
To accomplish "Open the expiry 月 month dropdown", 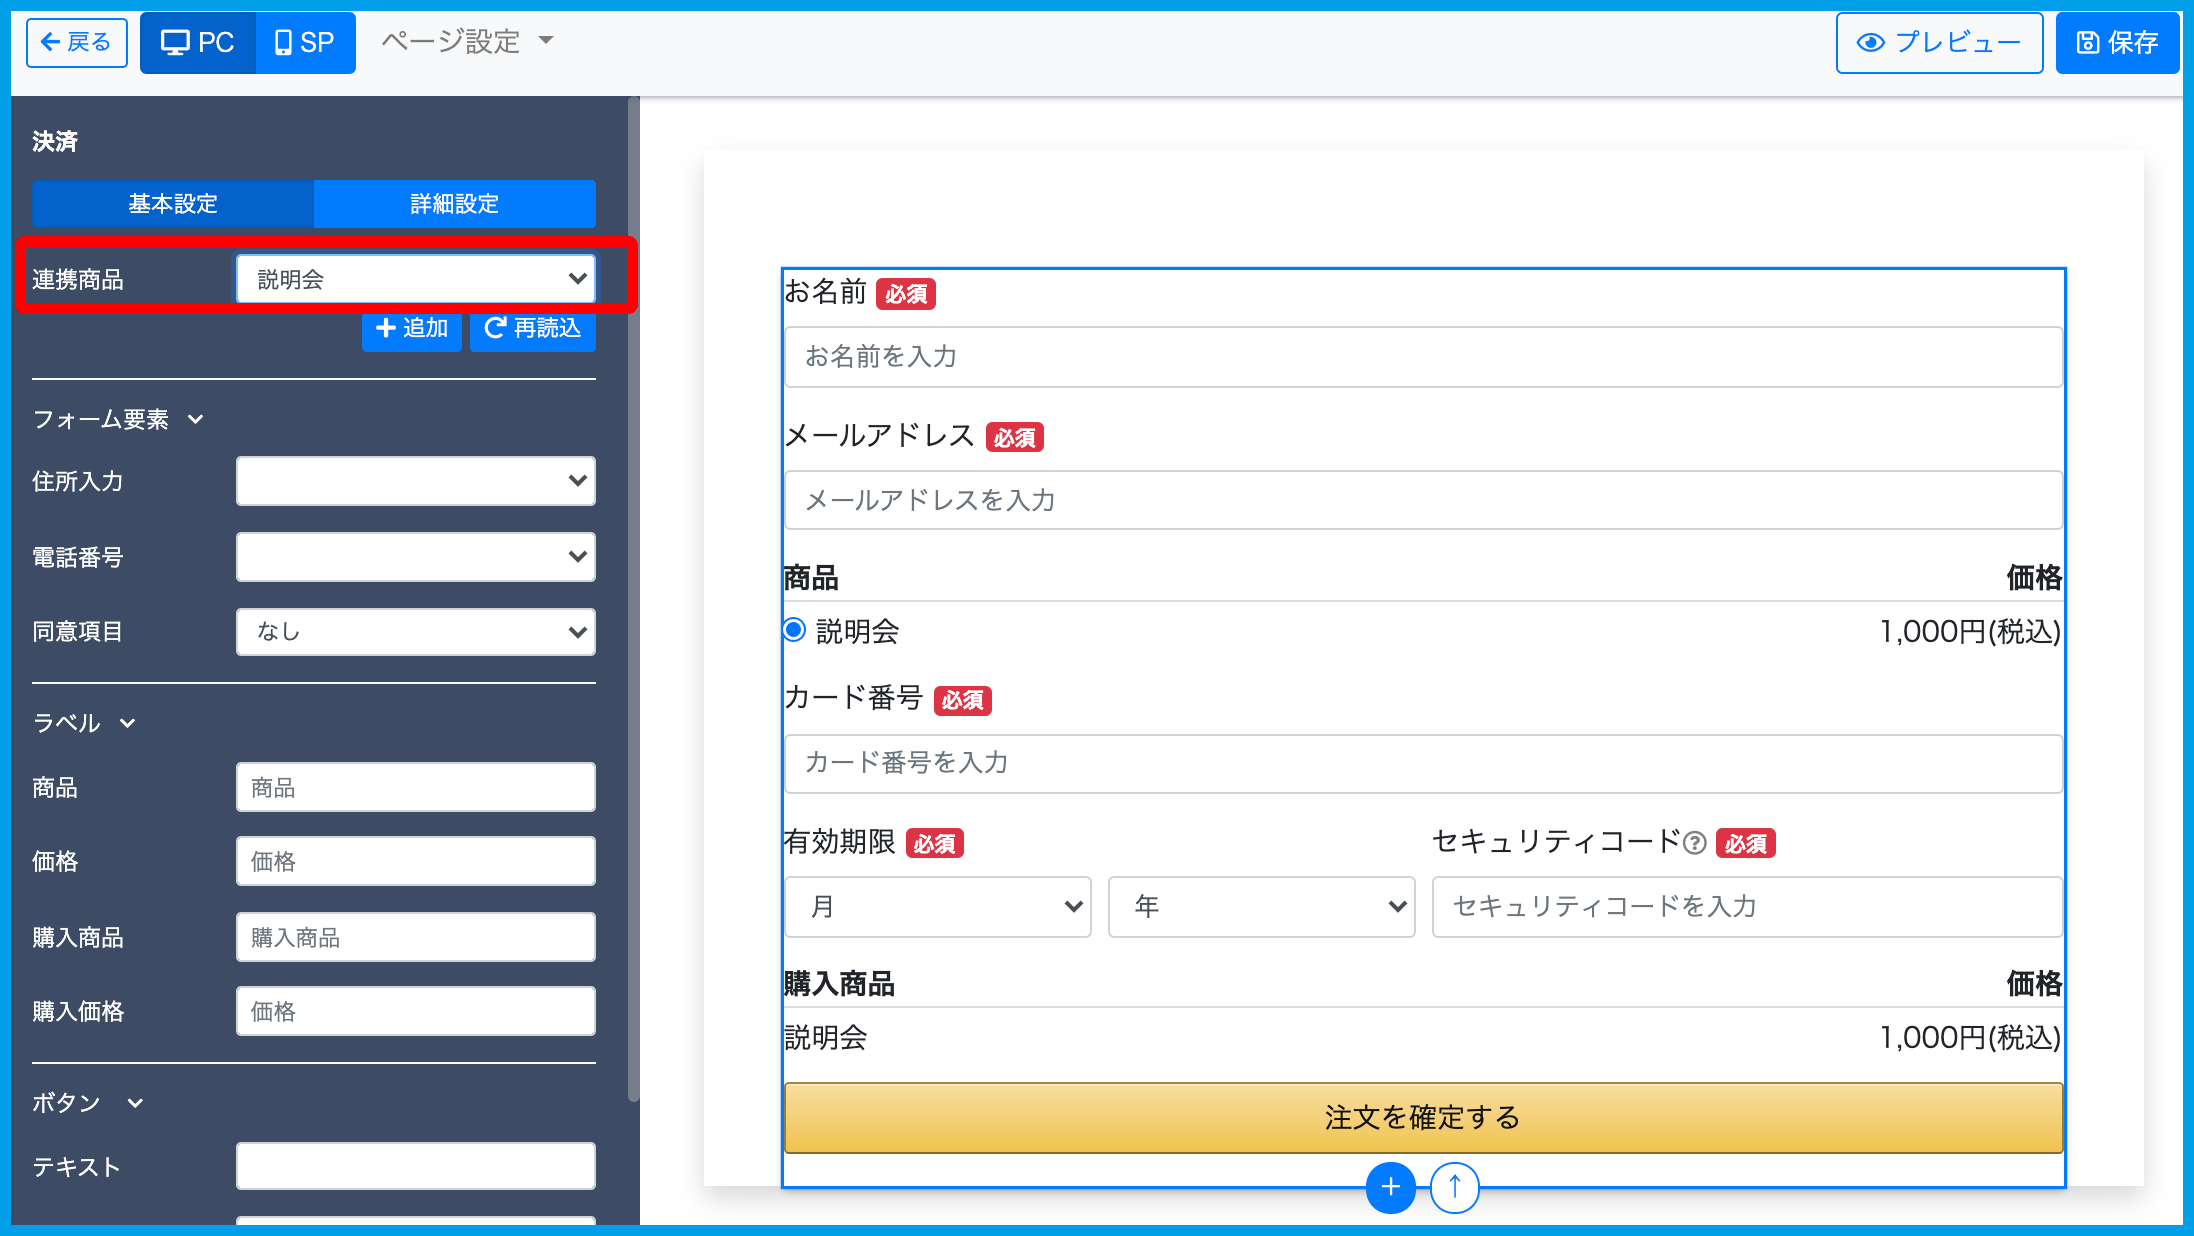I will click(937, 907).
